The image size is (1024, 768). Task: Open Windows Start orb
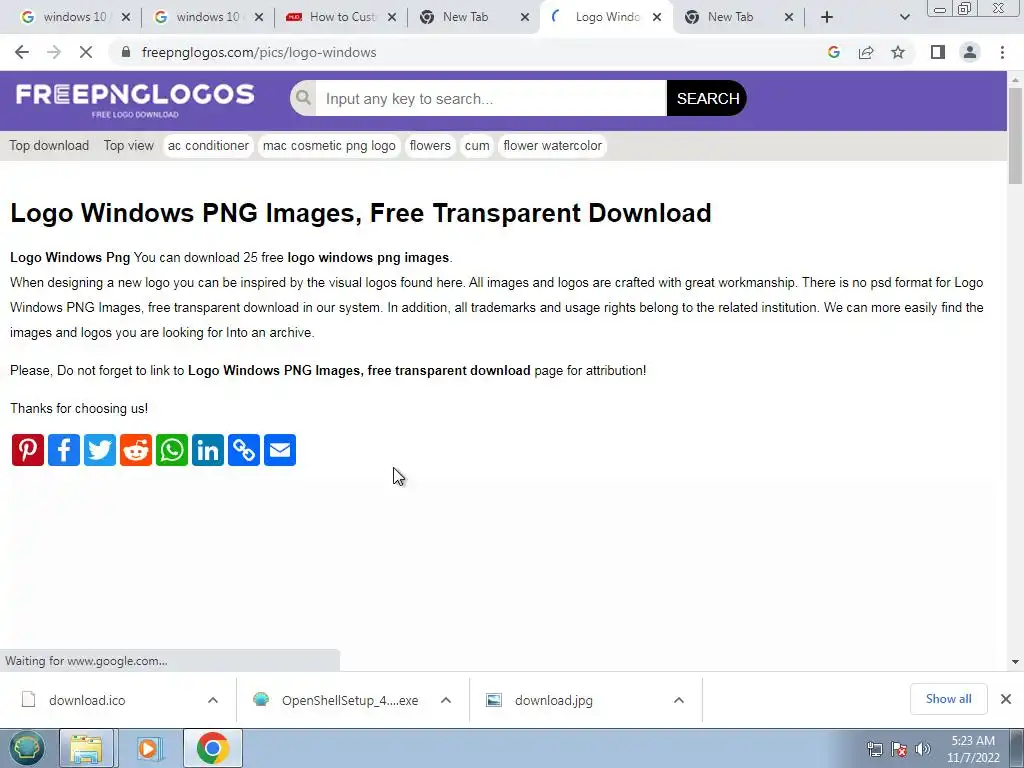click(x=26, y=748)
